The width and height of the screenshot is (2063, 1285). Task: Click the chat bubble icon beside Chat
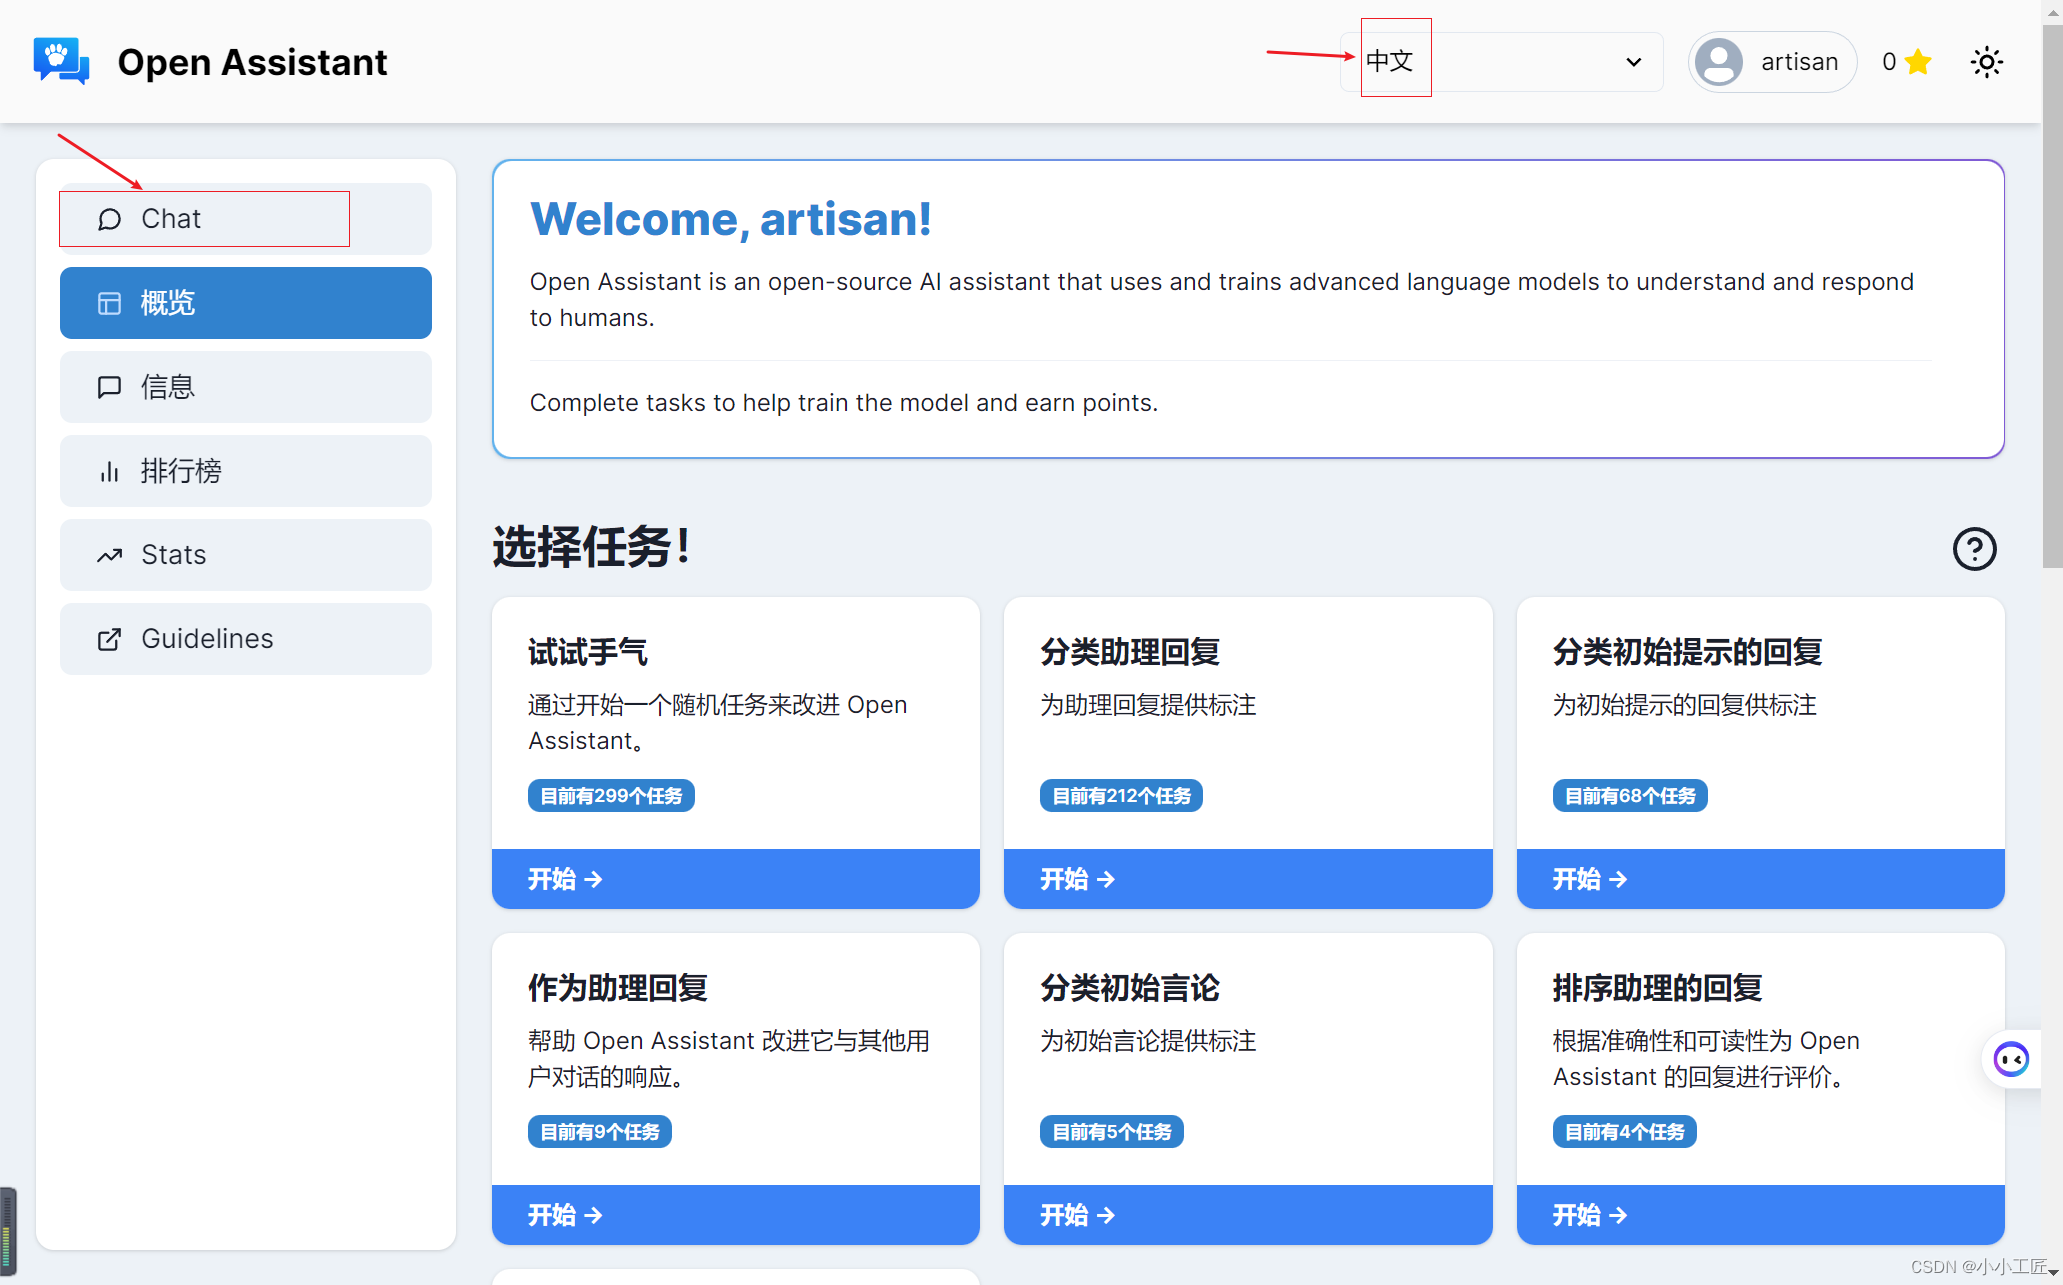(109, 218)
